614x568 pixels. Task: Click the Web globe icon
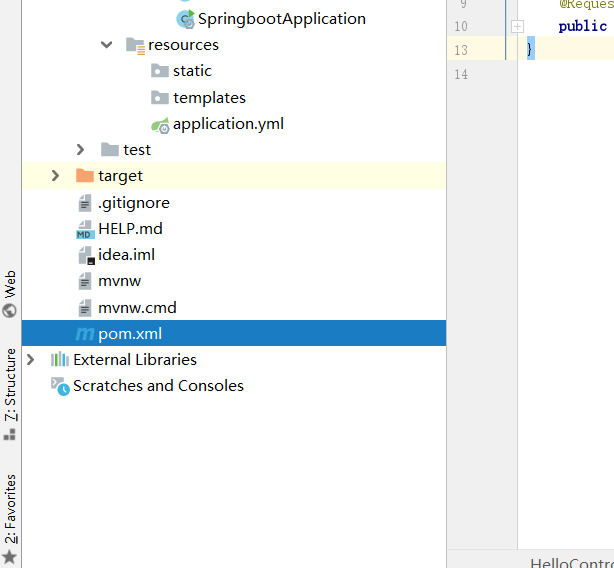[9, 311]
